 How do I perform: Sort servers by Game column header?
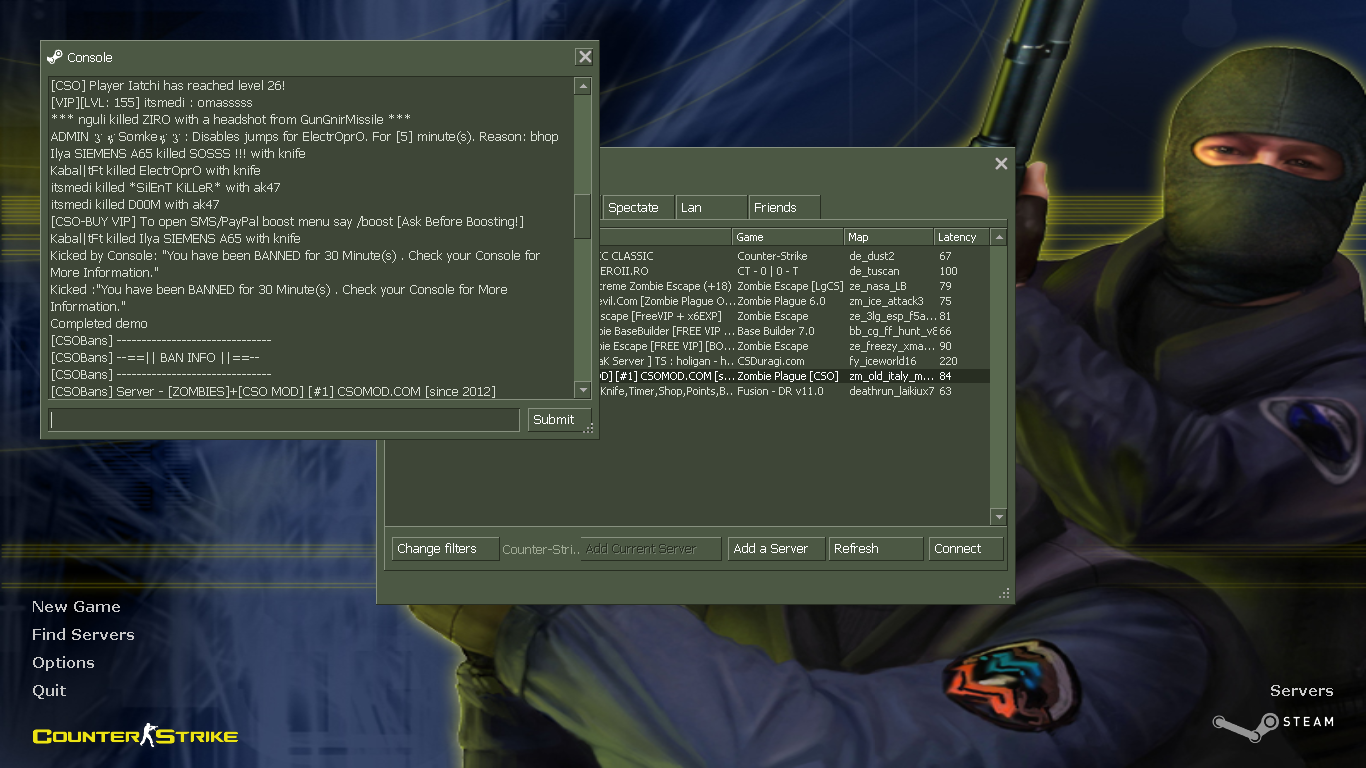coord(787,237)
